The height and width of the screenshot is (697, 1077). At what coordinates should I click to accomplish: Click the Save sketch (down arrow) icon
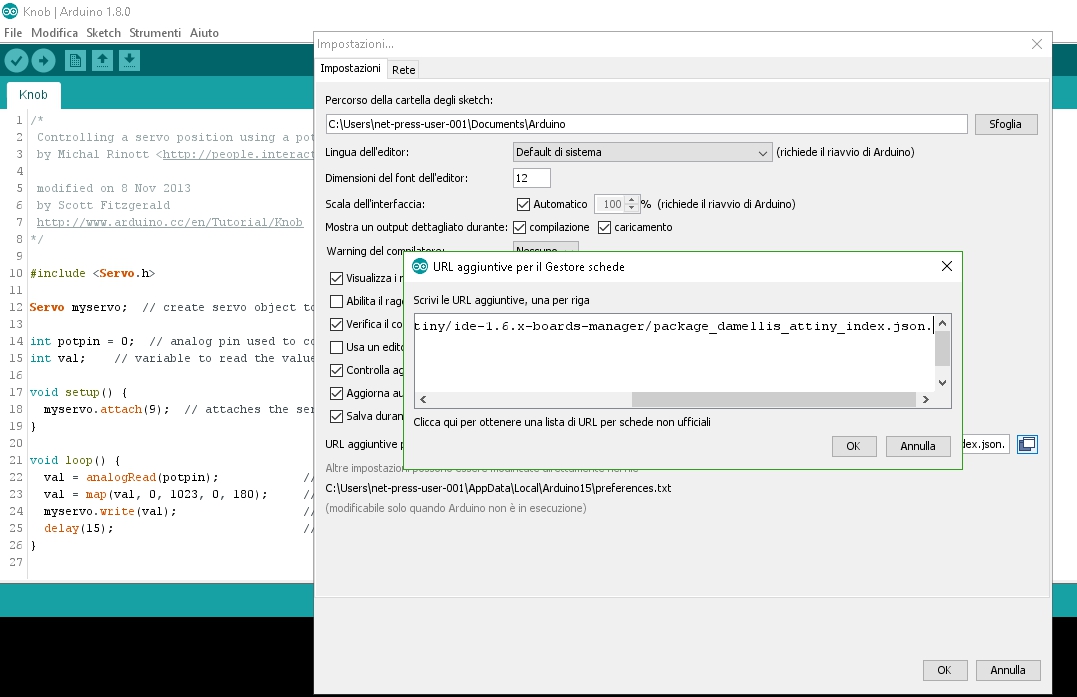(129, 61)
